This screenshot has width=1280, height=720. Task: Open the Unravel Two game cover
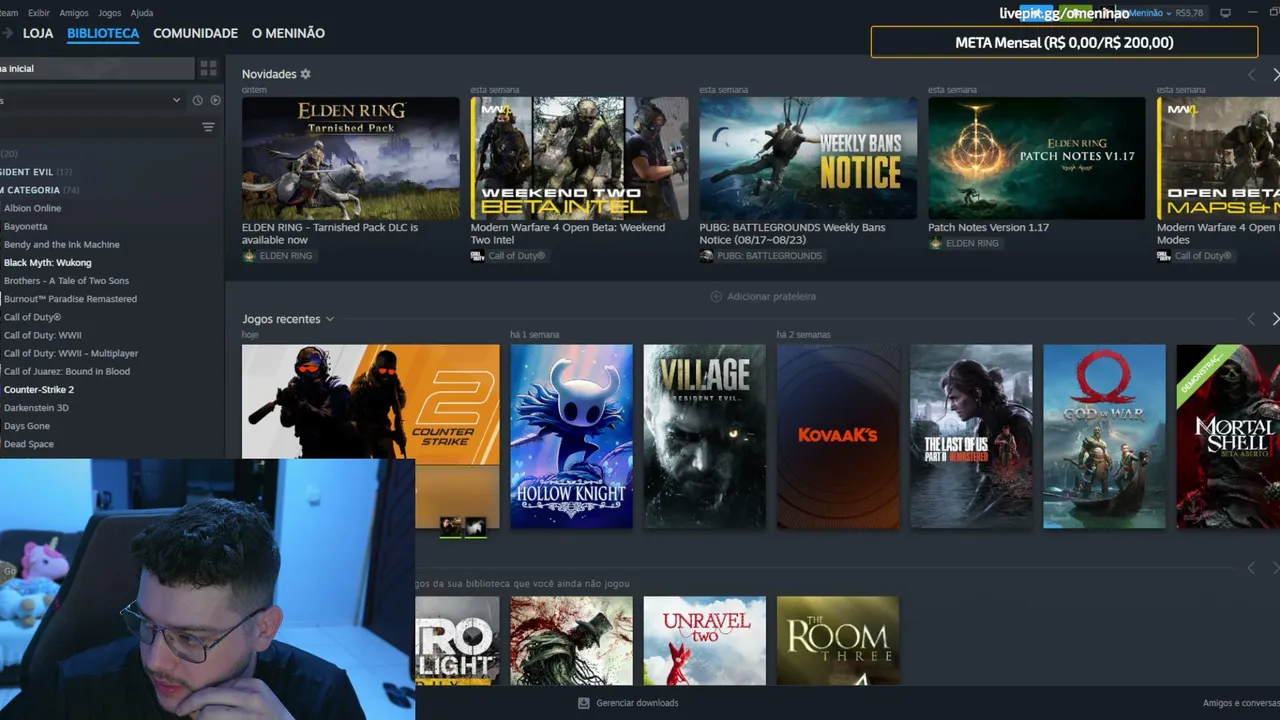coord(705,641)
